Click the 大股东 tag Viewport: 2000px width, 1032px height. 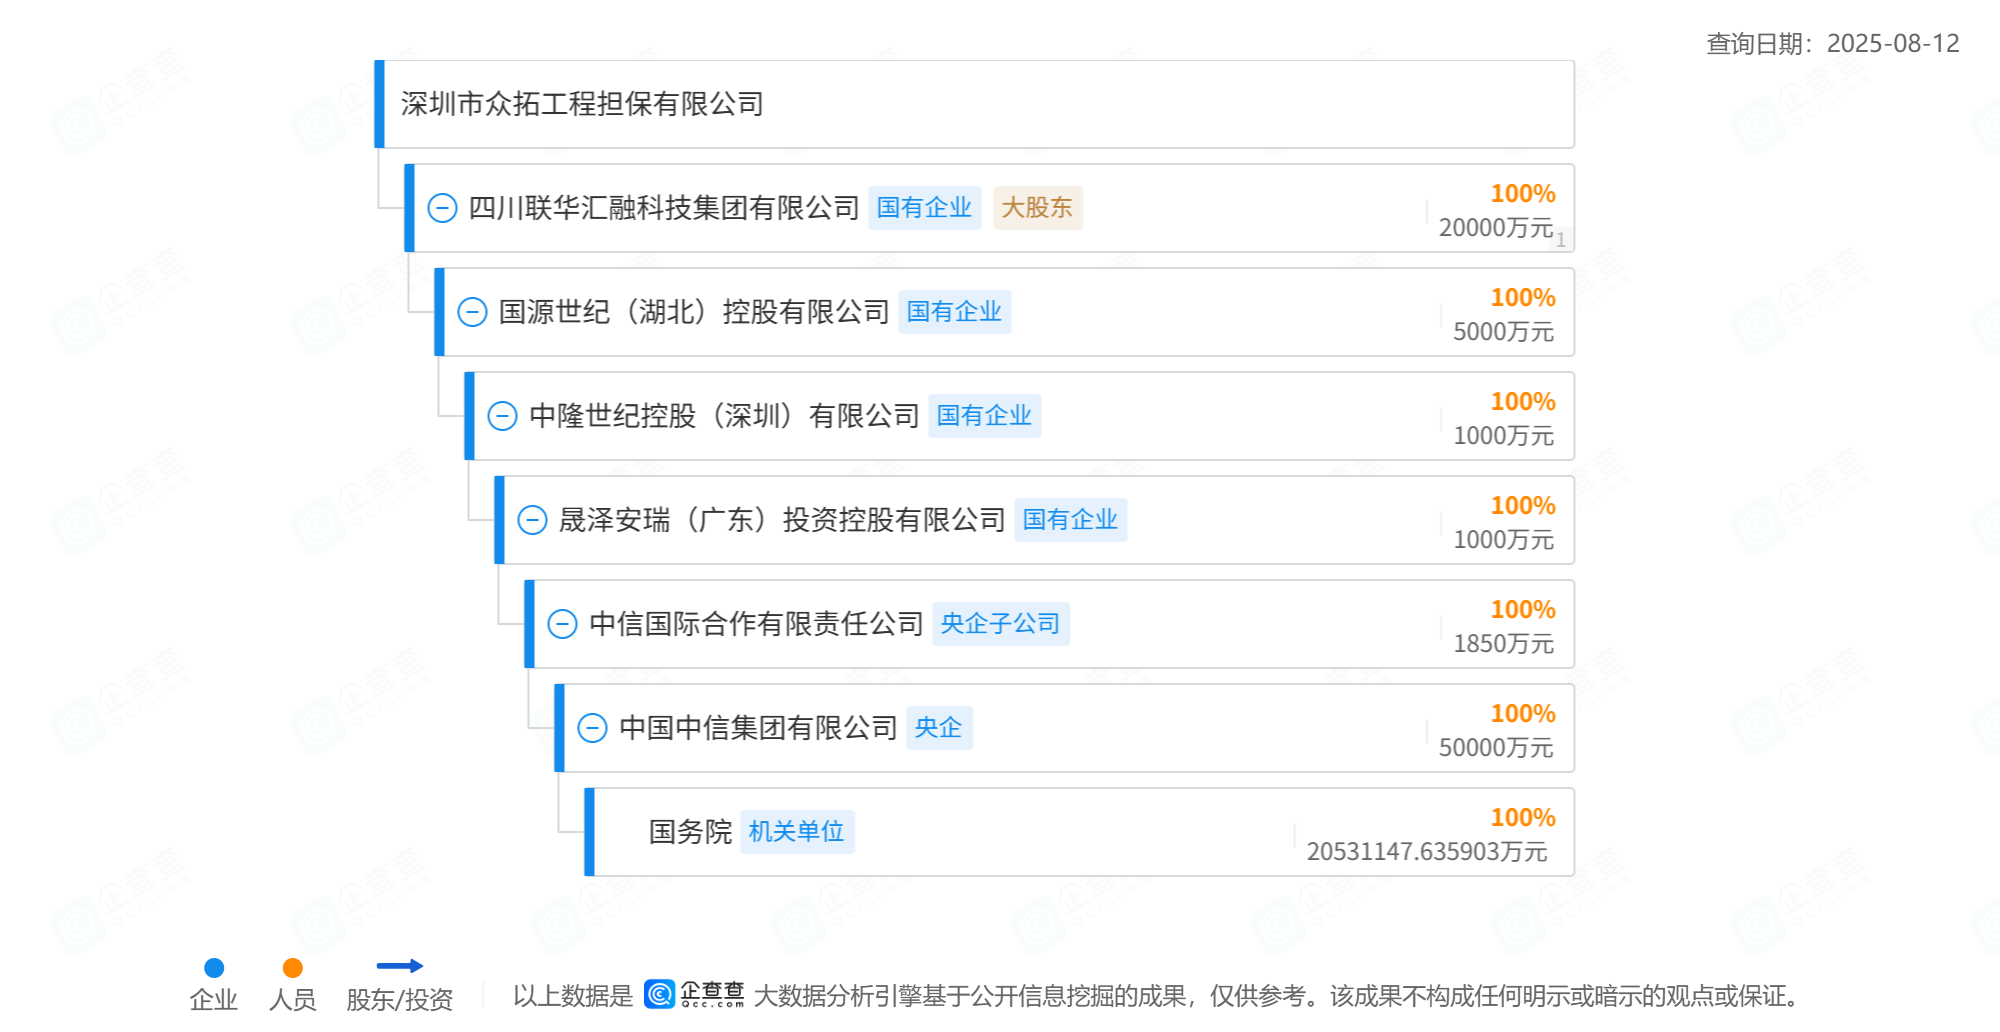point(1037,208)
